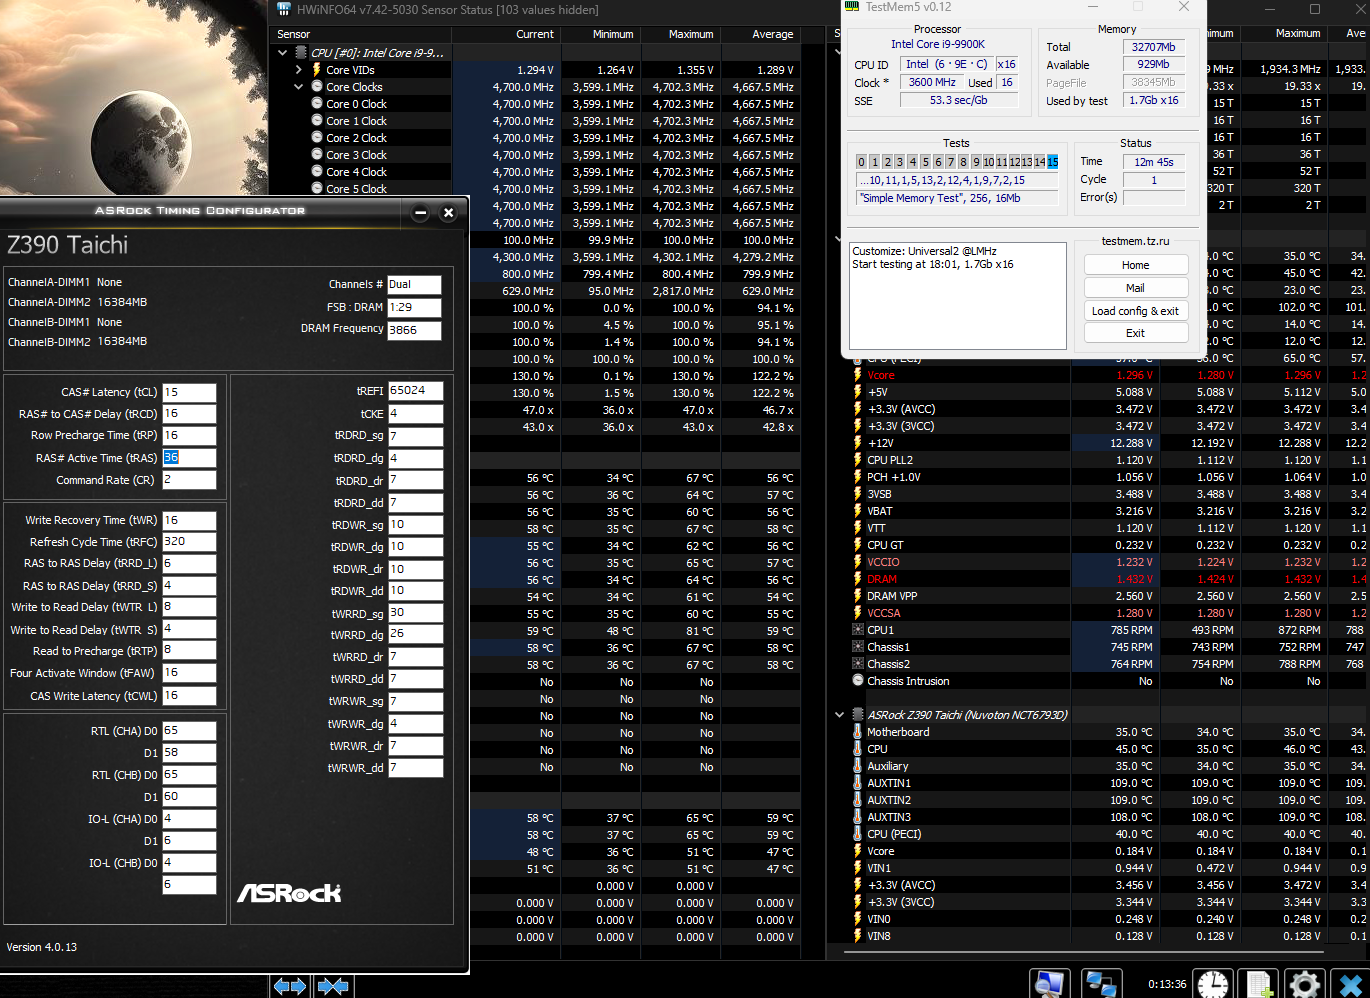1370x998 pixels.
Task: Click the bolt icon beside +12V voltage
Action: click(857, 443)
